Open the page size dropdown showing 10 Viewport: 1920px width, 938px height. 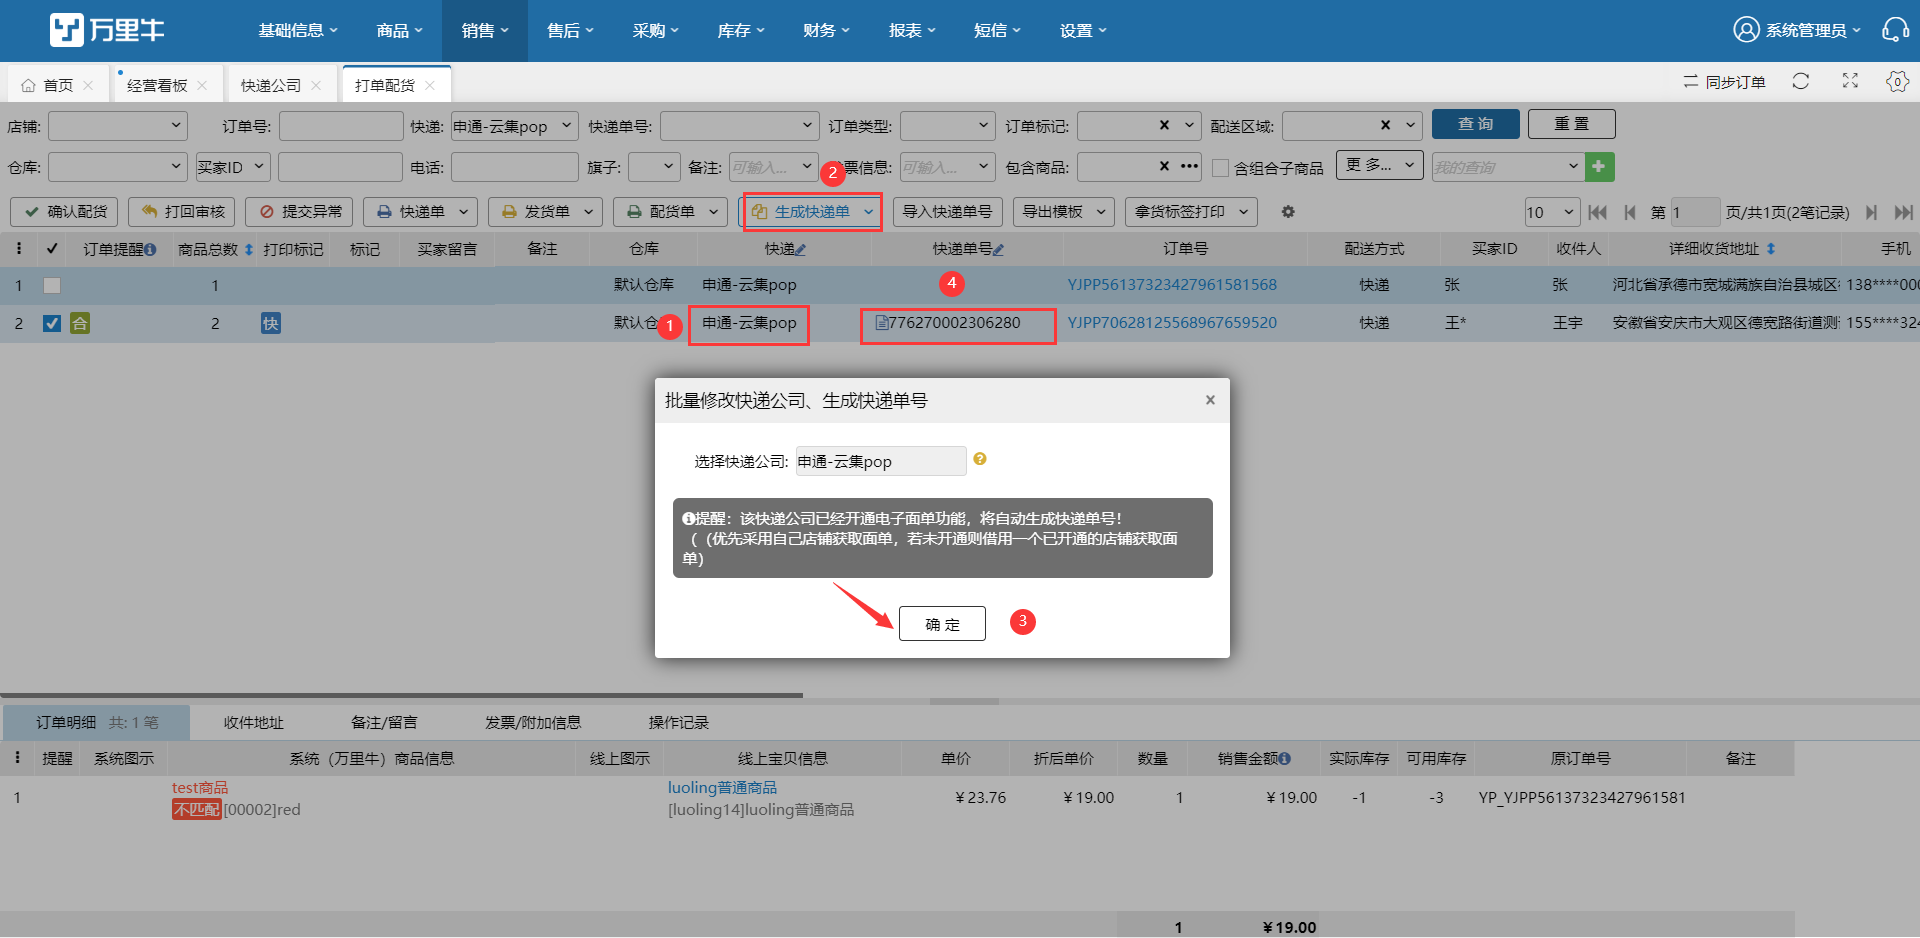[1551, 212]
